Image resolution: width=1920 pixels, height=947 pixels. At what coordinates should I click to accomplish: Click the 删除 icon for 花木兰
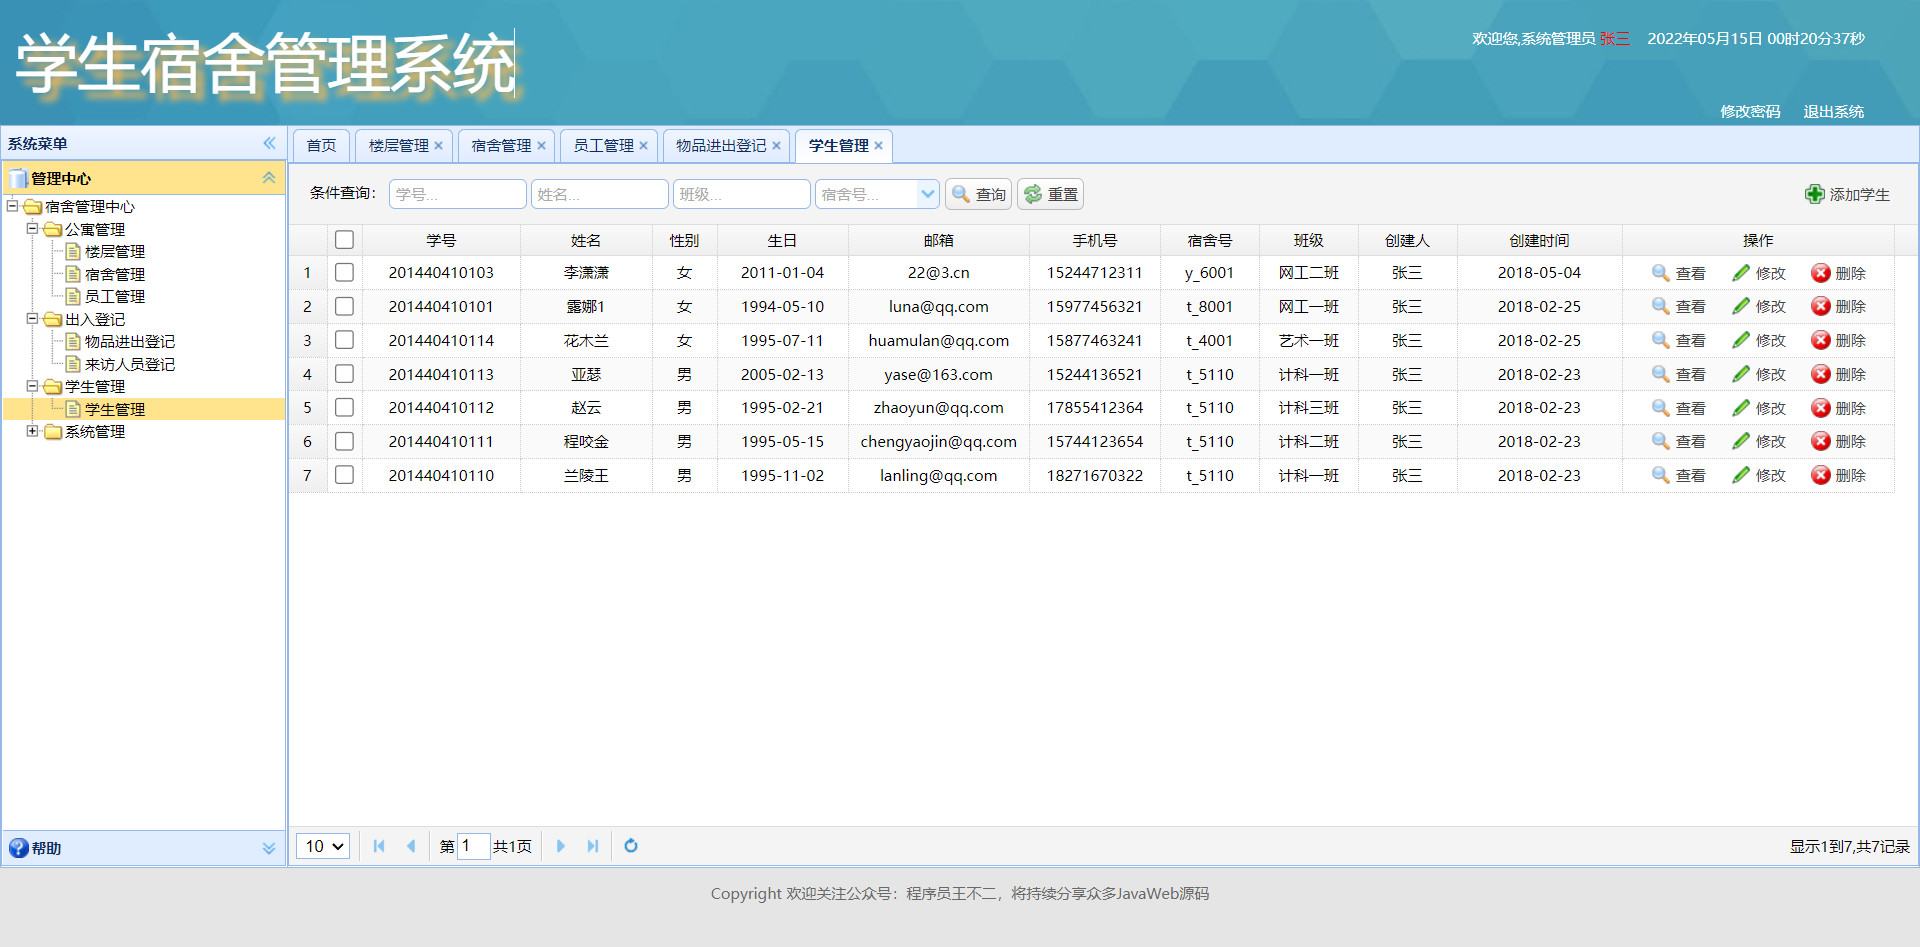1821,340
